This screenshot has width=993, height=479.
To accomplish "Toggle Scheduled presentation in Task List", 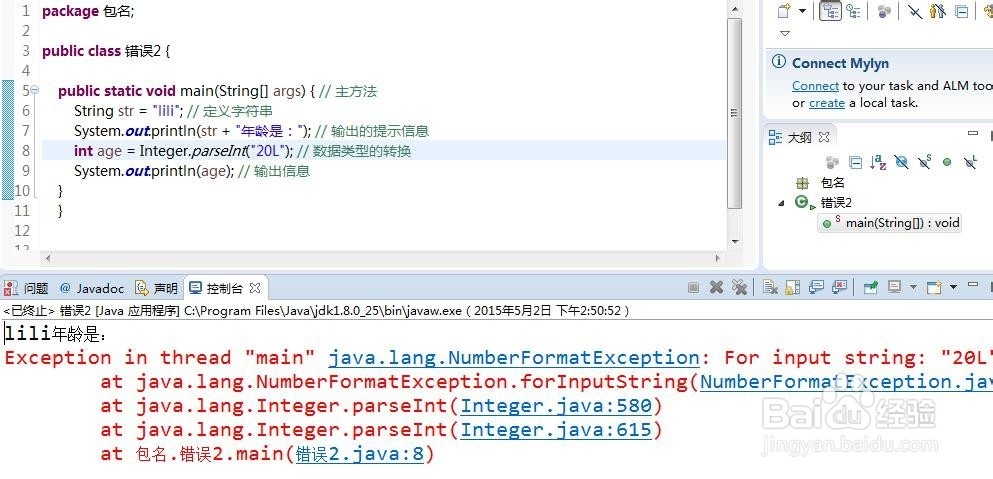I will click(x=854, y=11).
